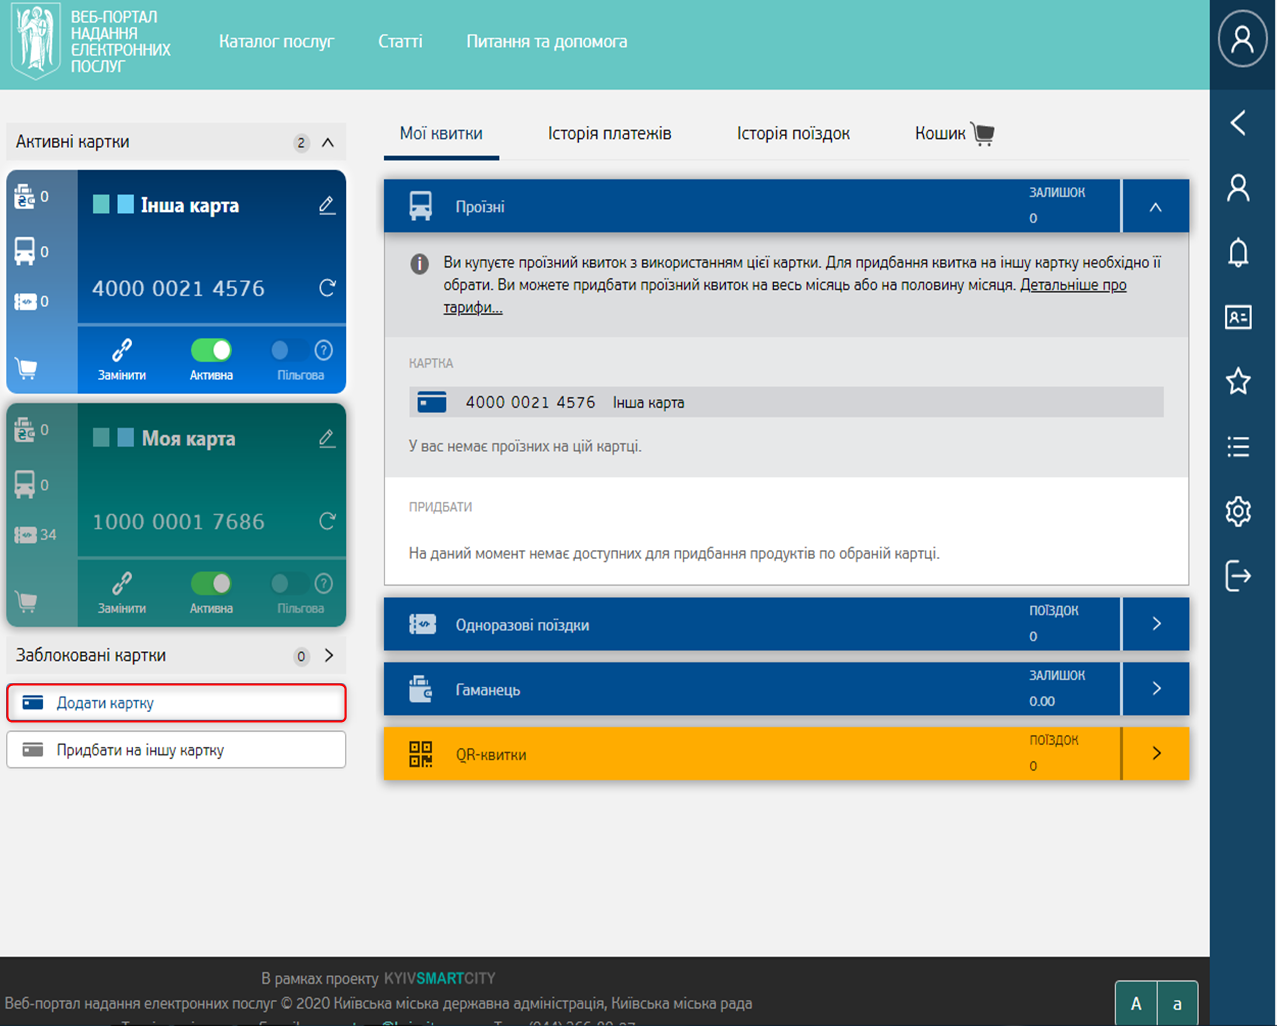
Task: Toggle Активна switch on Моя карта
Action: coord(211,583)
